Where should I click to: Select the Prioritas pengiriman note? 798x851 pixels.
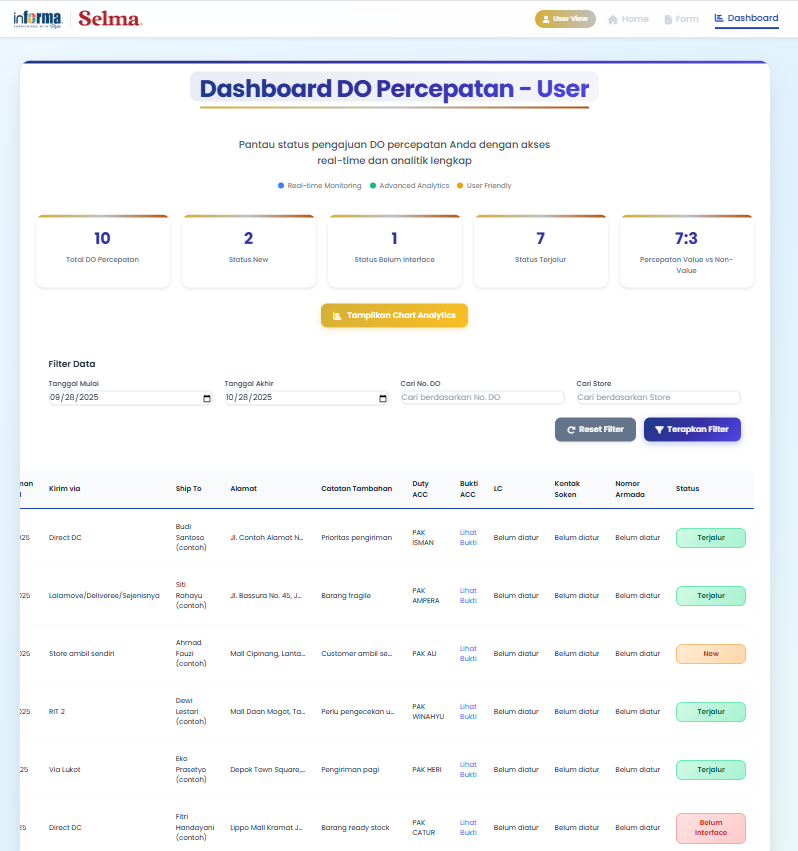[357, 537]
